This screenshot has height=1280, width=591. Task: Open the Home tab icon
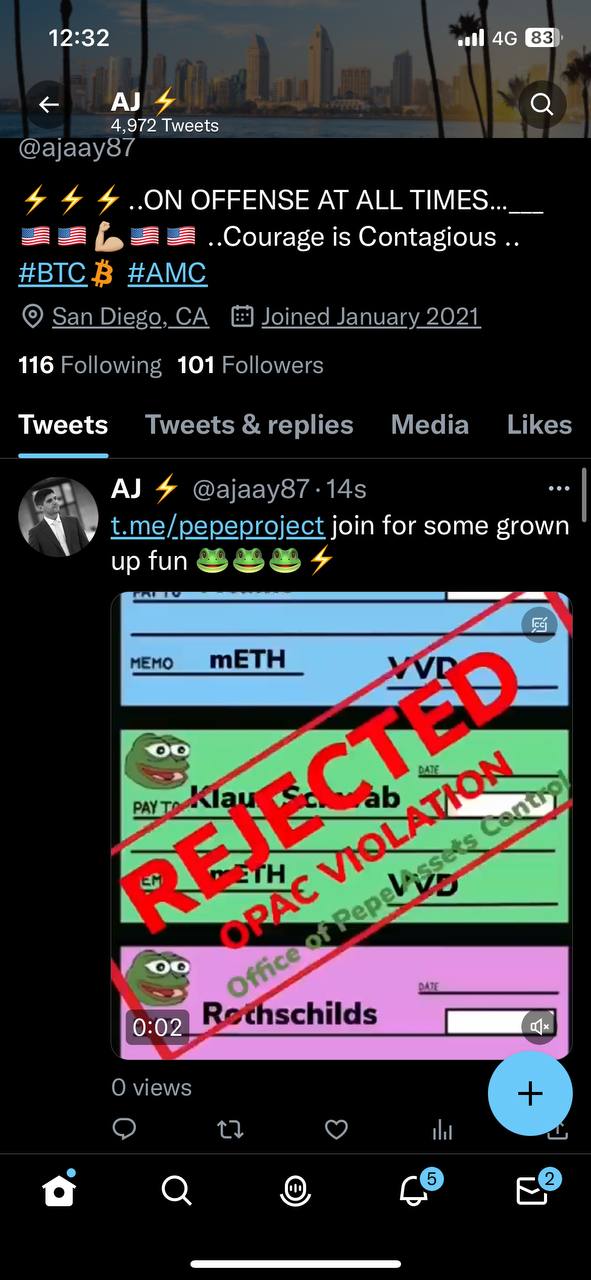(59, 1190)
